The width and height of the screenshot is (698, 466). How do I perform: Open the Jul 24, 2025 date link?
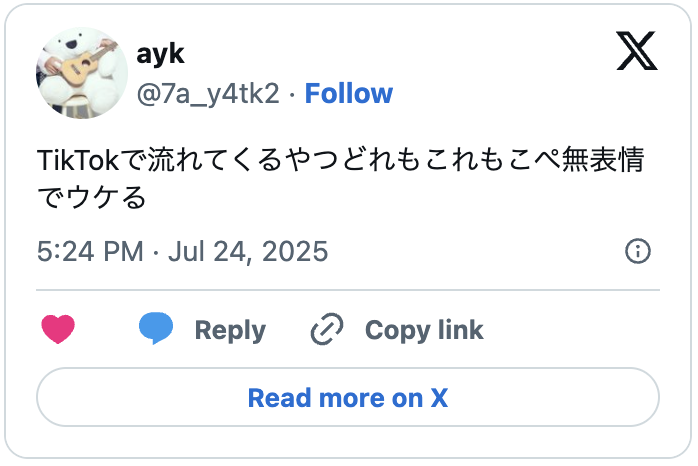248,251
